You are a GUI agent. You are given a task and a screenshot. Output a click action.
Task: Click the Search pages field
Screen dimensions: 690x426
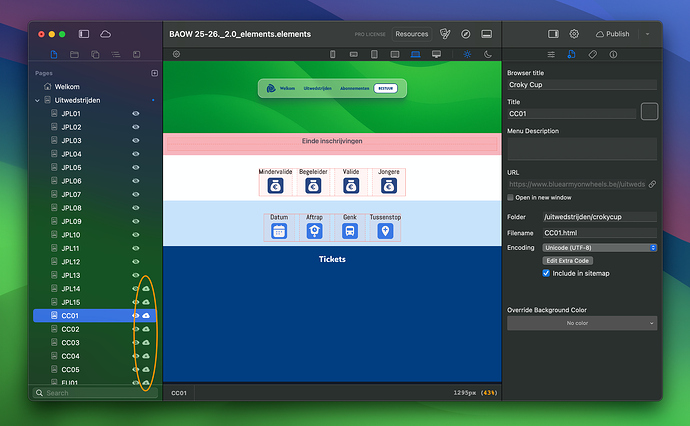coord(95,393)
